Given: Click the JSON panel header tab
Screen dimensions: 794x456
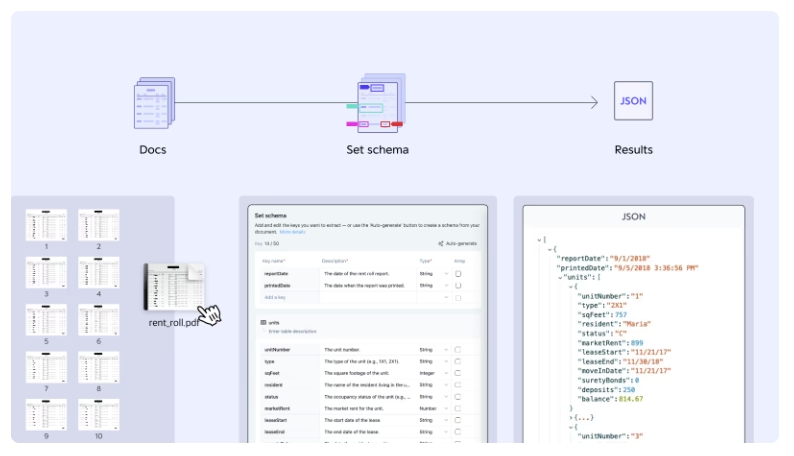Looking at the screenshot, I should point(633,217).
